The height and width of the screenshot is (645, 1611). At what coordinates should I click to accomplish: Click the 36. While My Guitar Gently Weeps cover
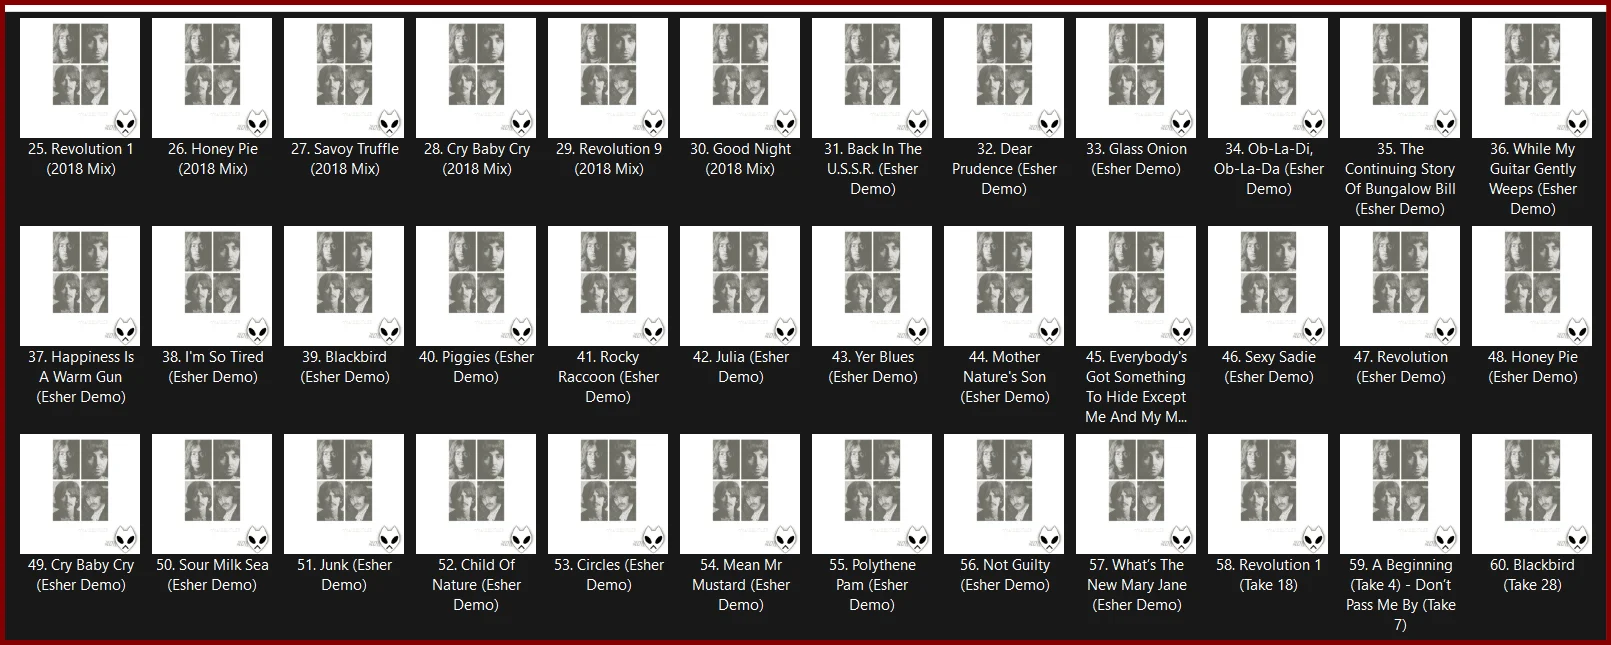coord(1532,78)
